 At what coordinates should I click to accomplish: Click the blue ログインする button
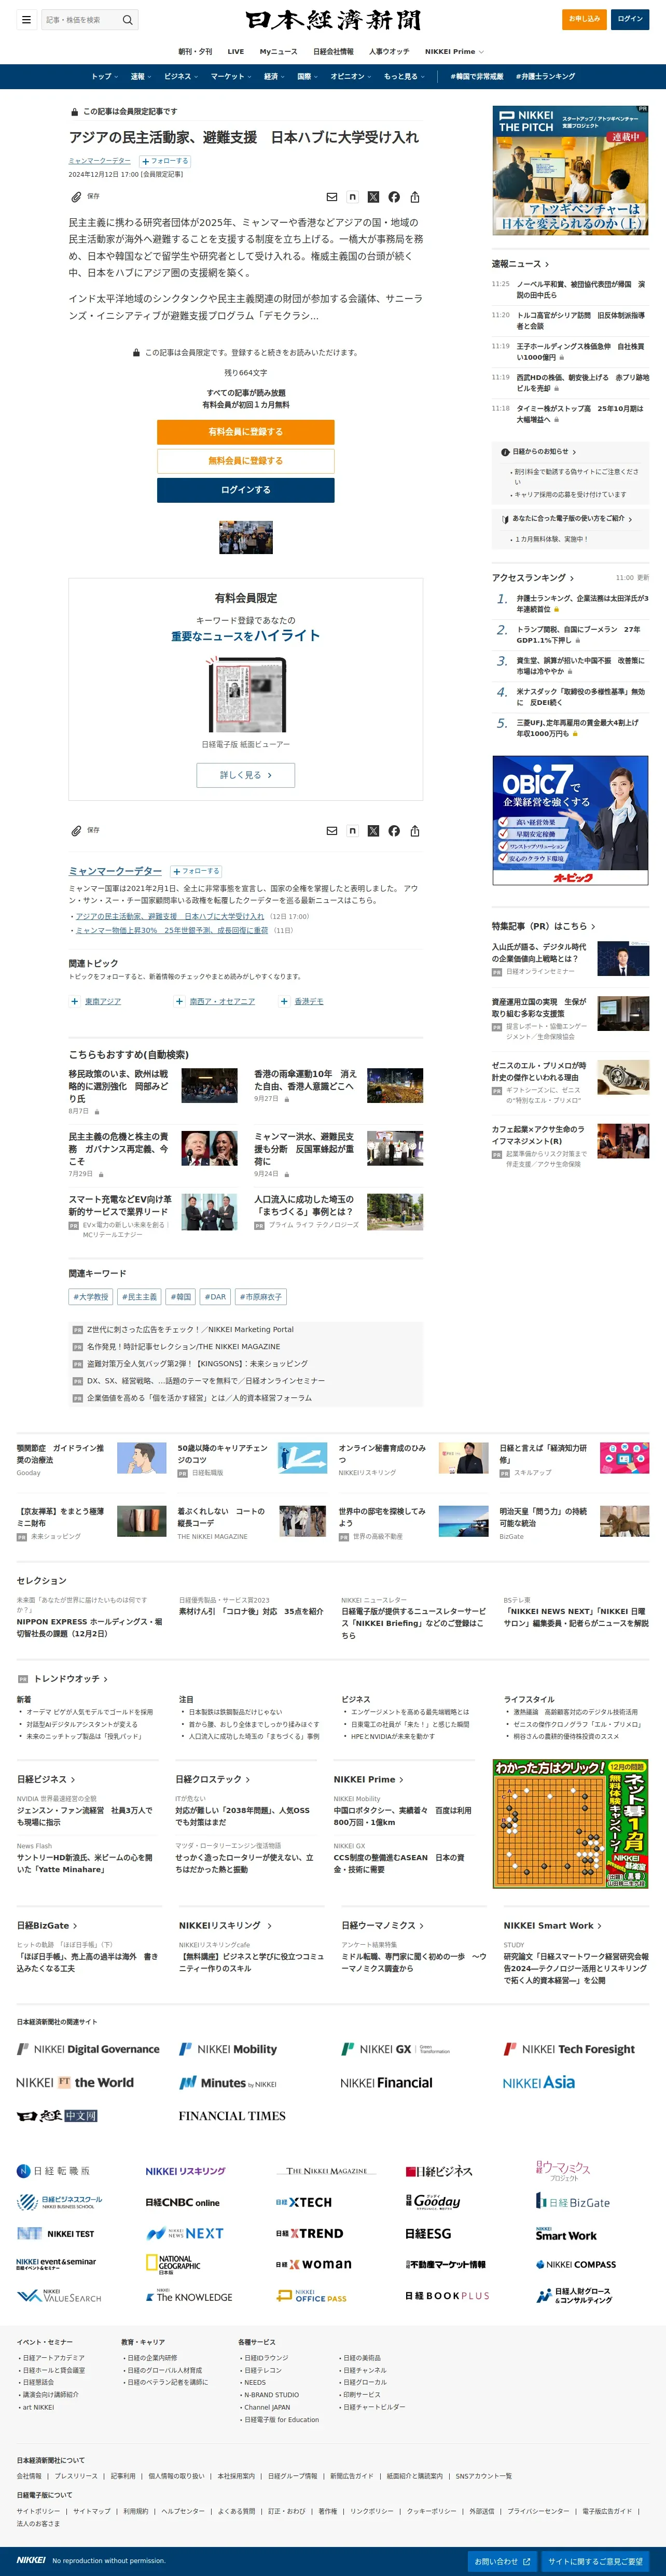tap(245, 490)
